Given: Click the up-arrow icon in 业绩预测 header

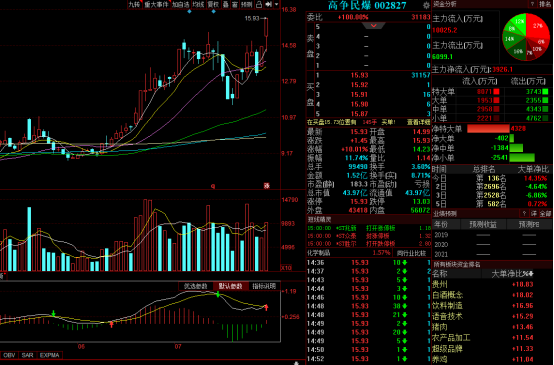Looking at the screenshot, I should [x=524, y=213].
